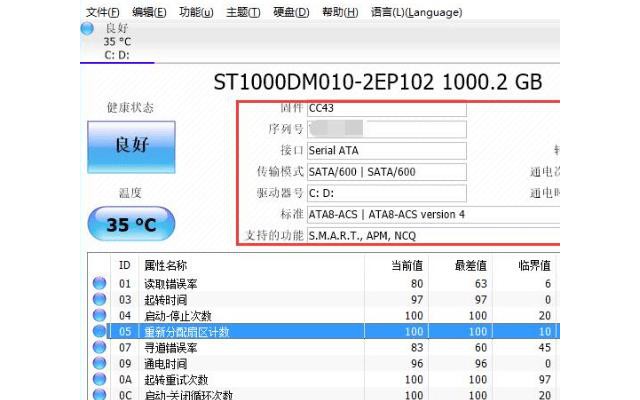This screenshot has width=640, height=400.
Task: Click the 良好 health status button
Action: 131,147
